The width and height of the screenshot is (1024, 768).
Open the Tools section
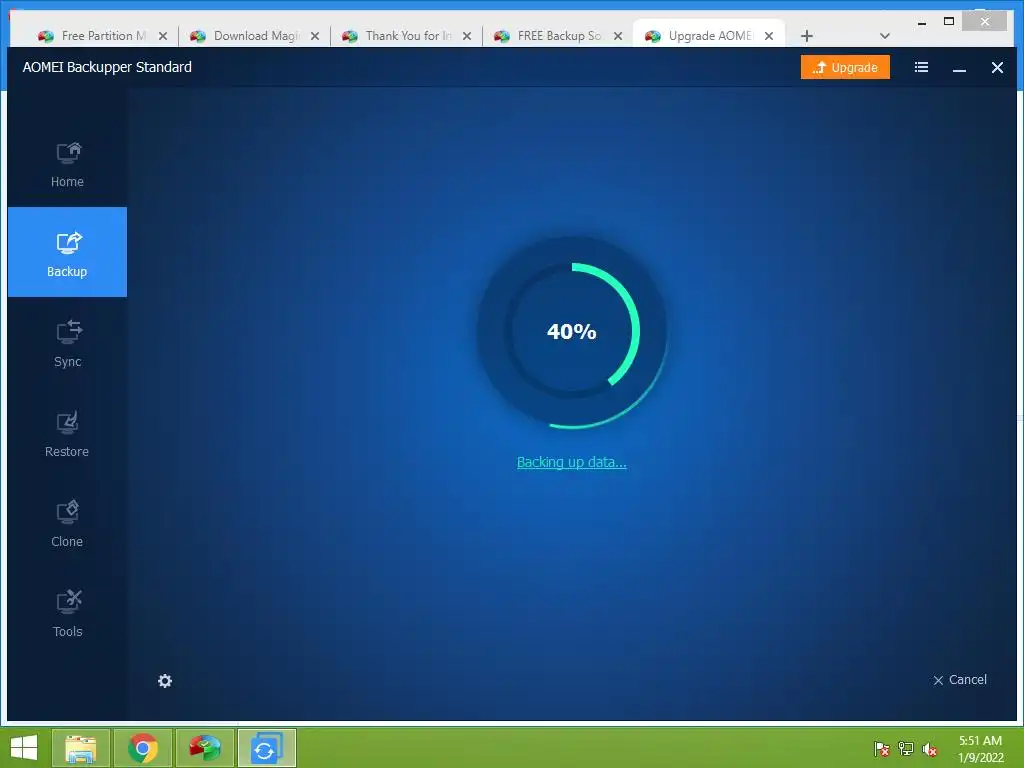(x=67, y=614)
